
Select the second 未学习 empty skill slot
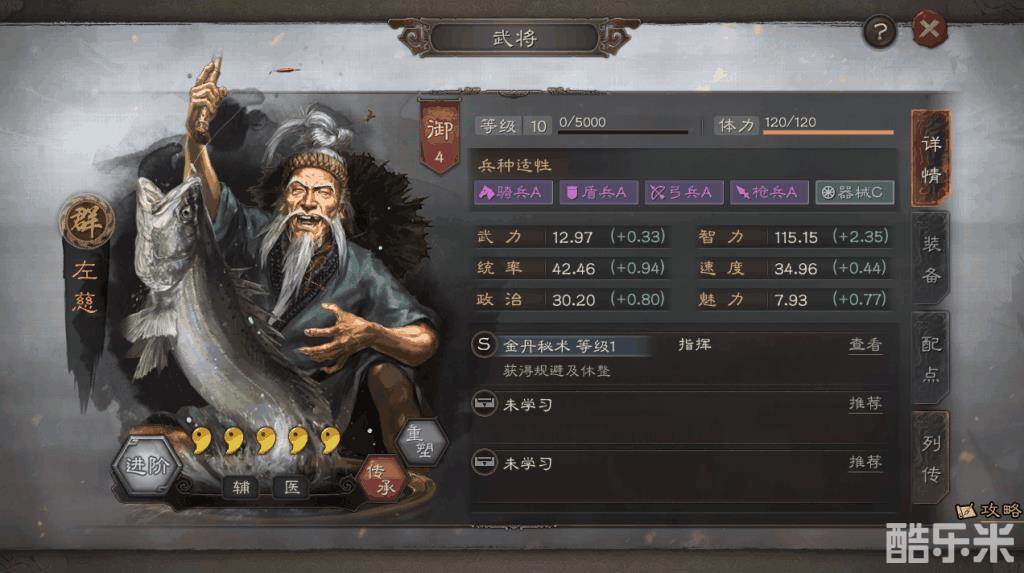pyautogui.click(x=681, y=463)
